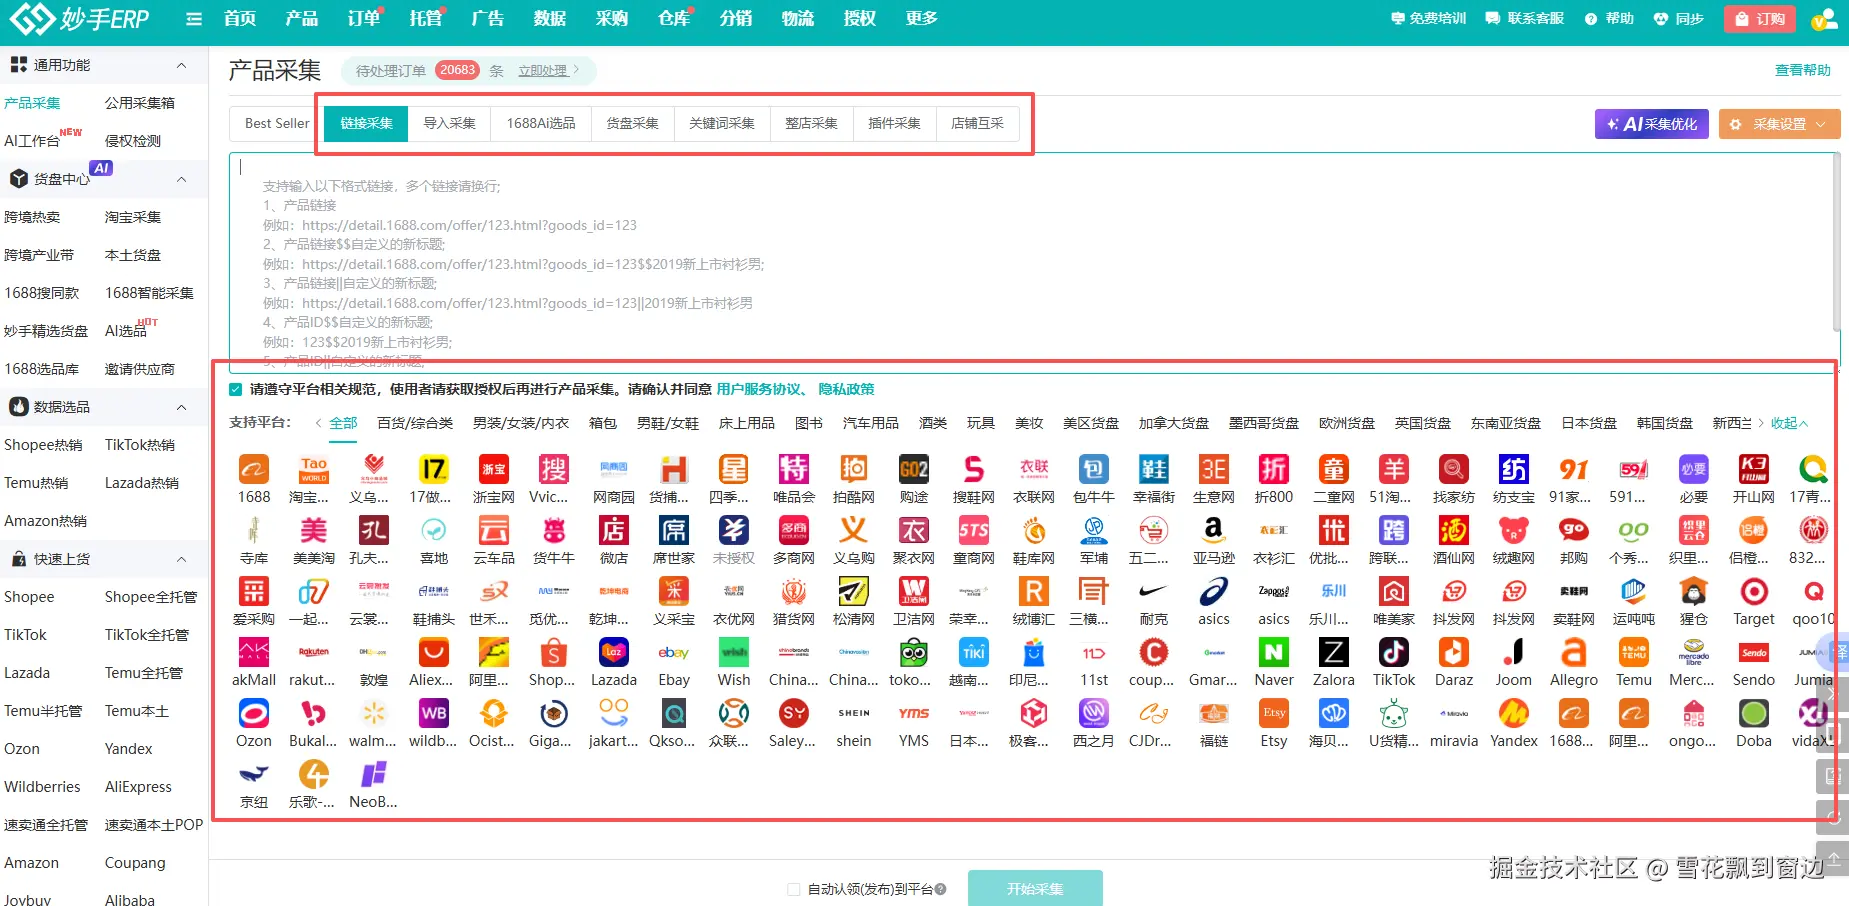The height and width of the screenshot is (906, 1849).
Task: Switch to 链接采集 tab
Action: click(366, 123)
